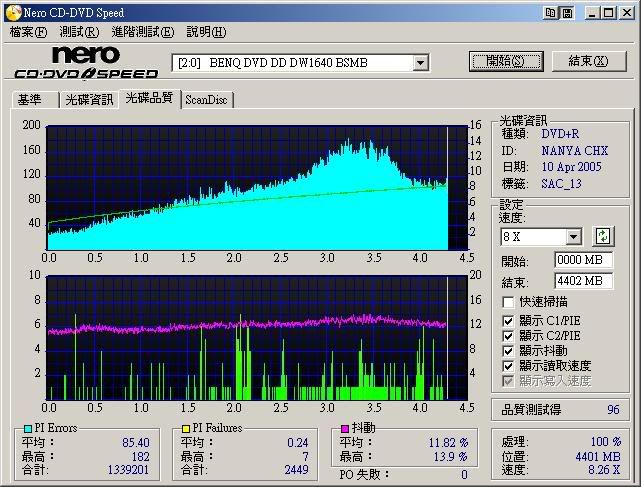This screenshot has width=641, height=487.
Task: Click the PI Errors average 85.40 value
Action: 136,443
